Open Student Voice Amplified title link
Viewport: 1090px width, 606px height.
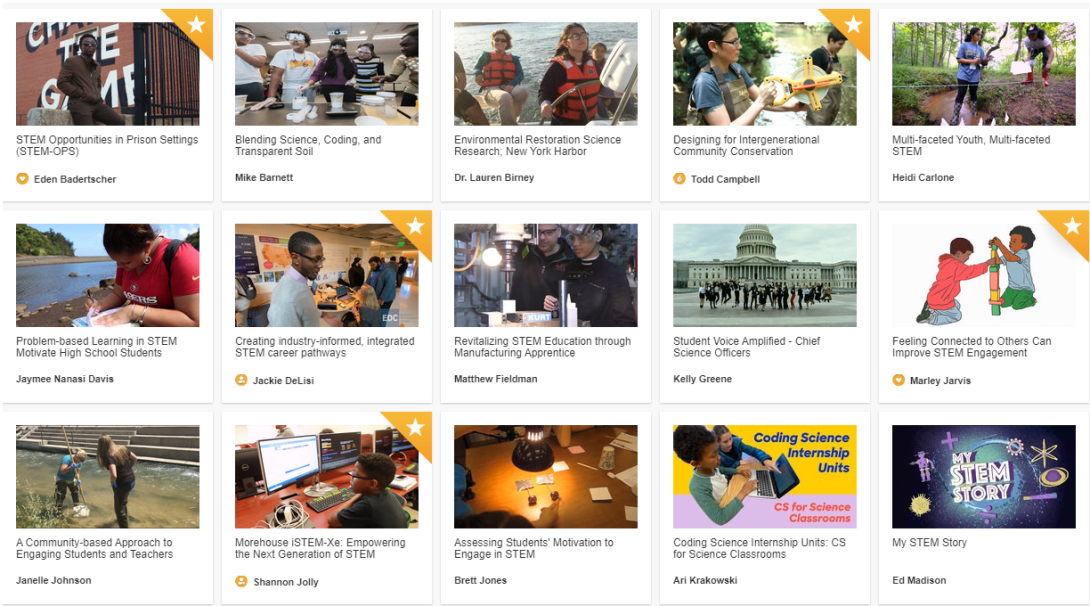click(747, 347)
